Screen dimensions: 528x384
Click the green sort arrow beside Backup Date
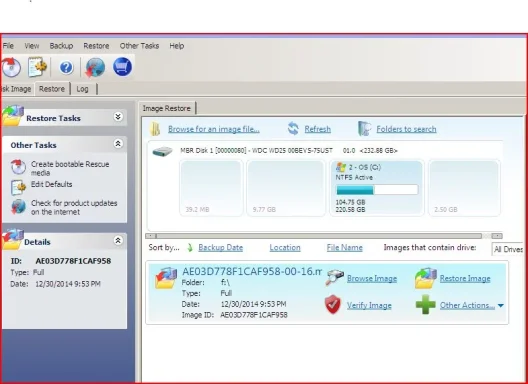point(190,248)
